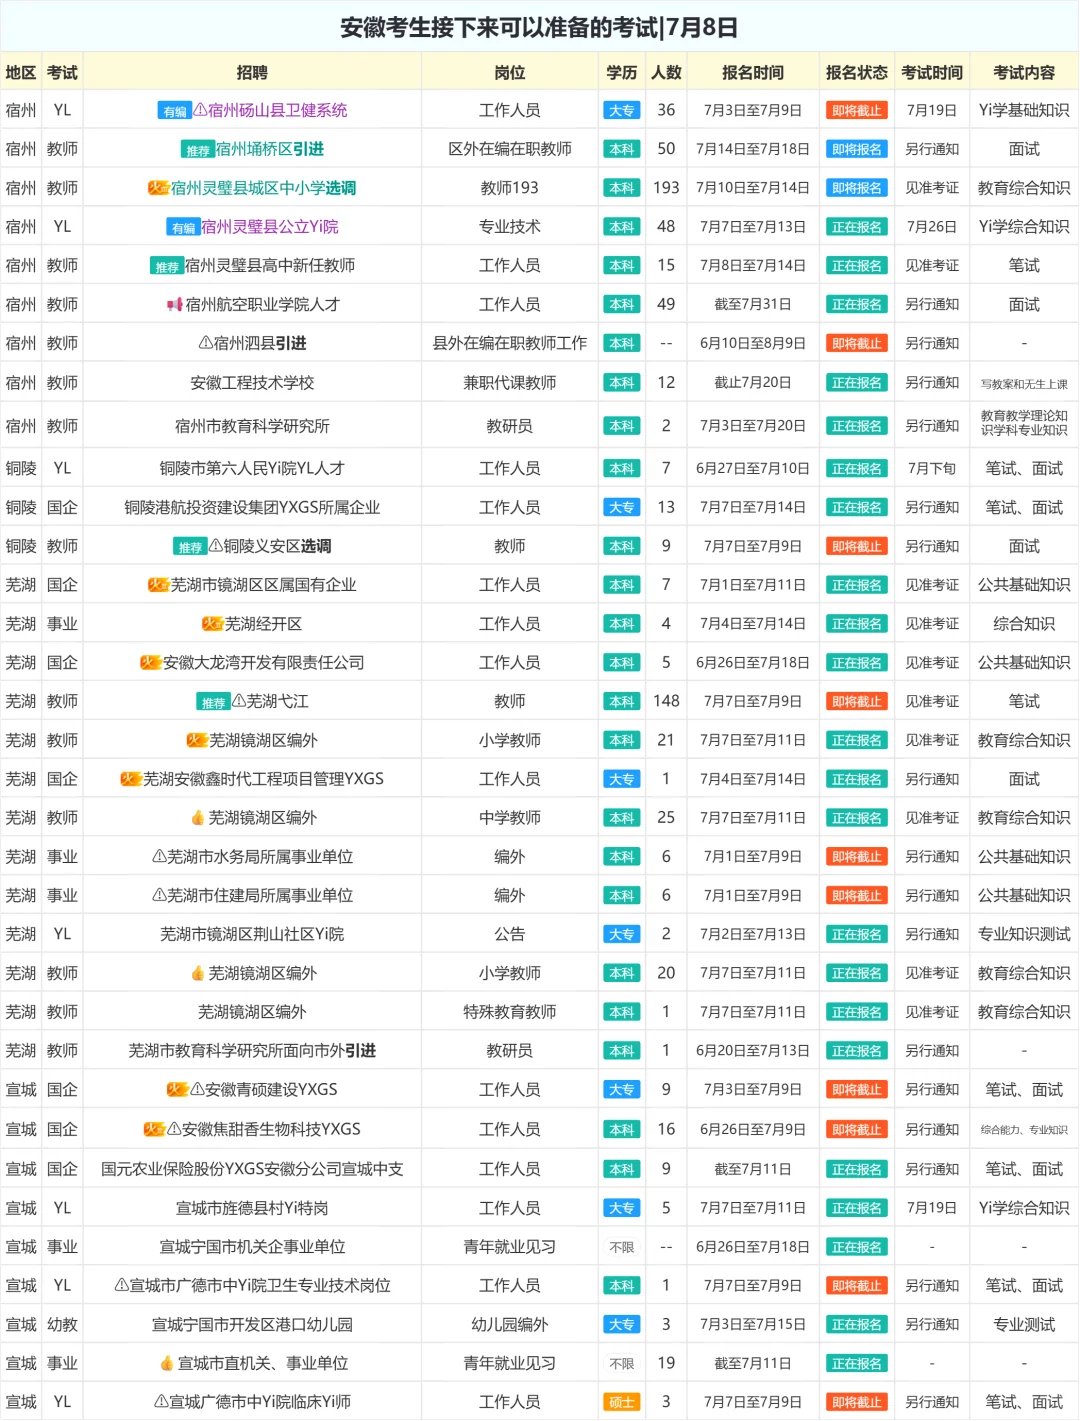The height and width of the screenshot is (1421, 1080).
Task: Select 宣城宁国市开发区港口幼儿园 entry
Action: pyautogui.click(x=252, y=1325)
